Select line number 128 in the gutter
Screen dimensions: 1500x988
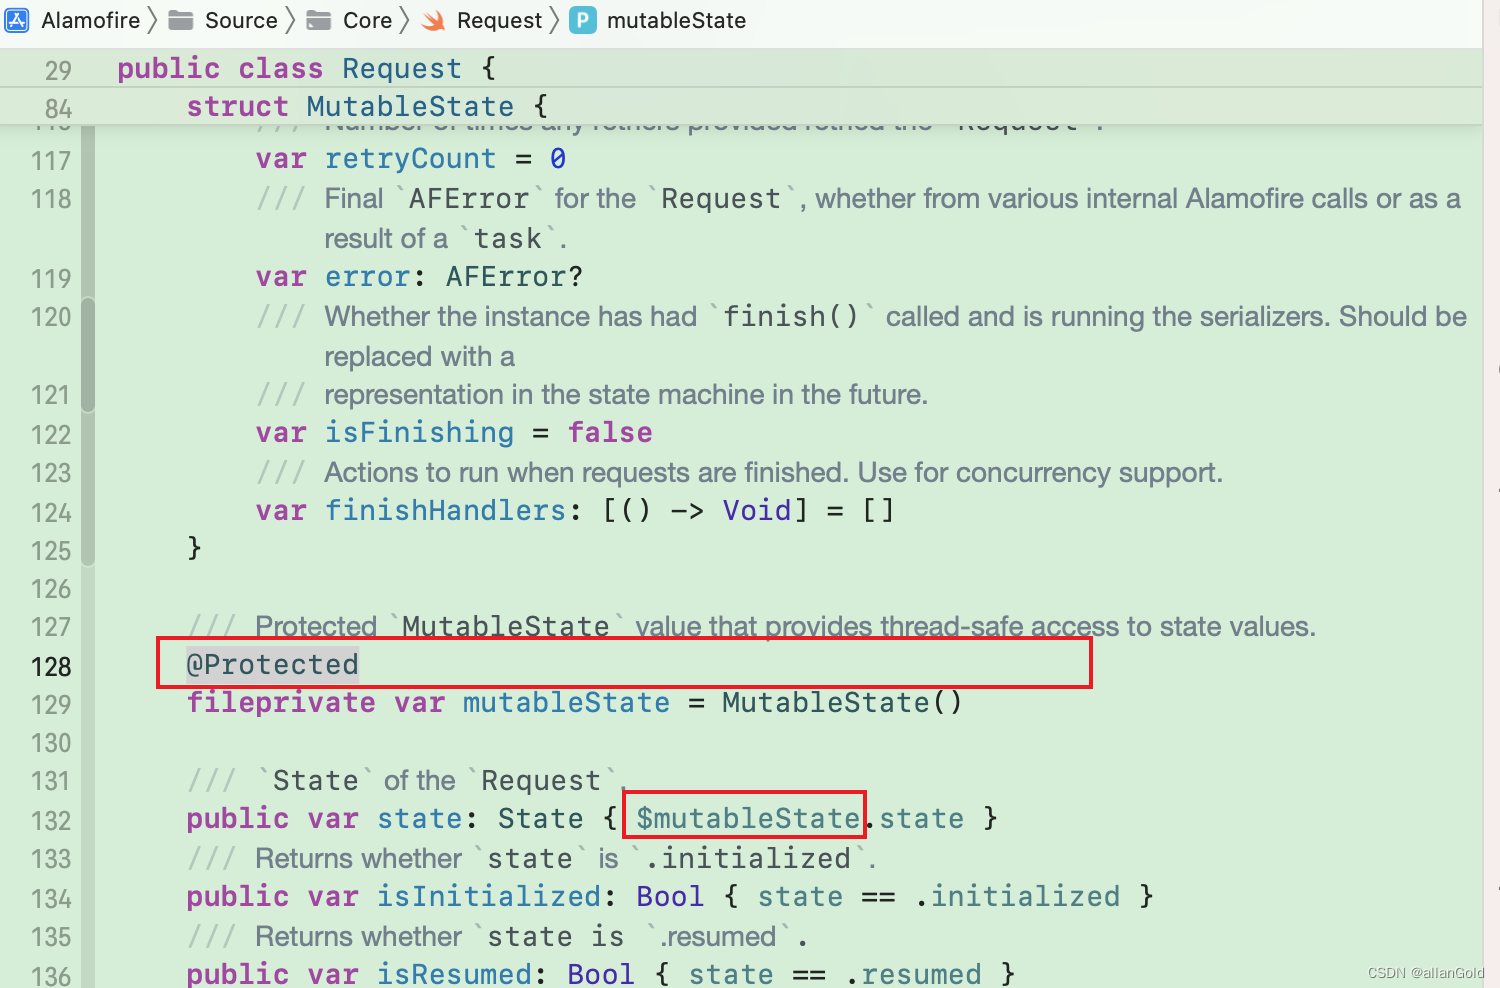point(51,667)
